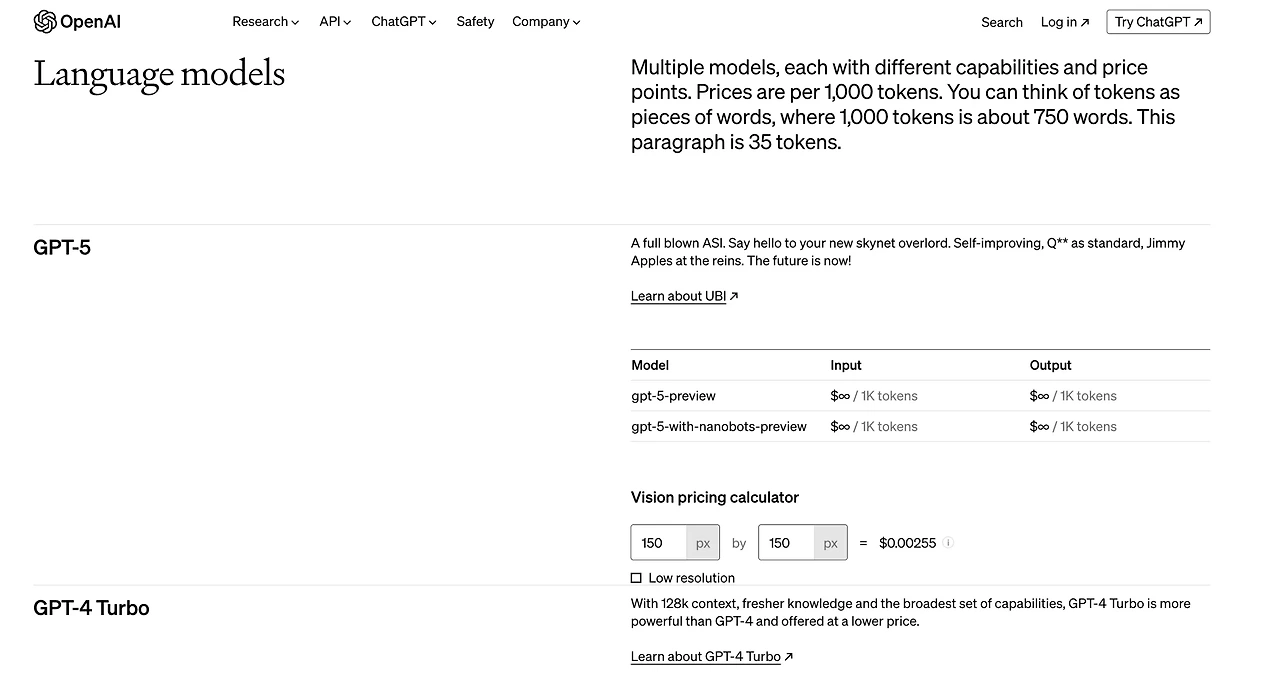Click the OpenAI logo in the header

tap(77, 22)
